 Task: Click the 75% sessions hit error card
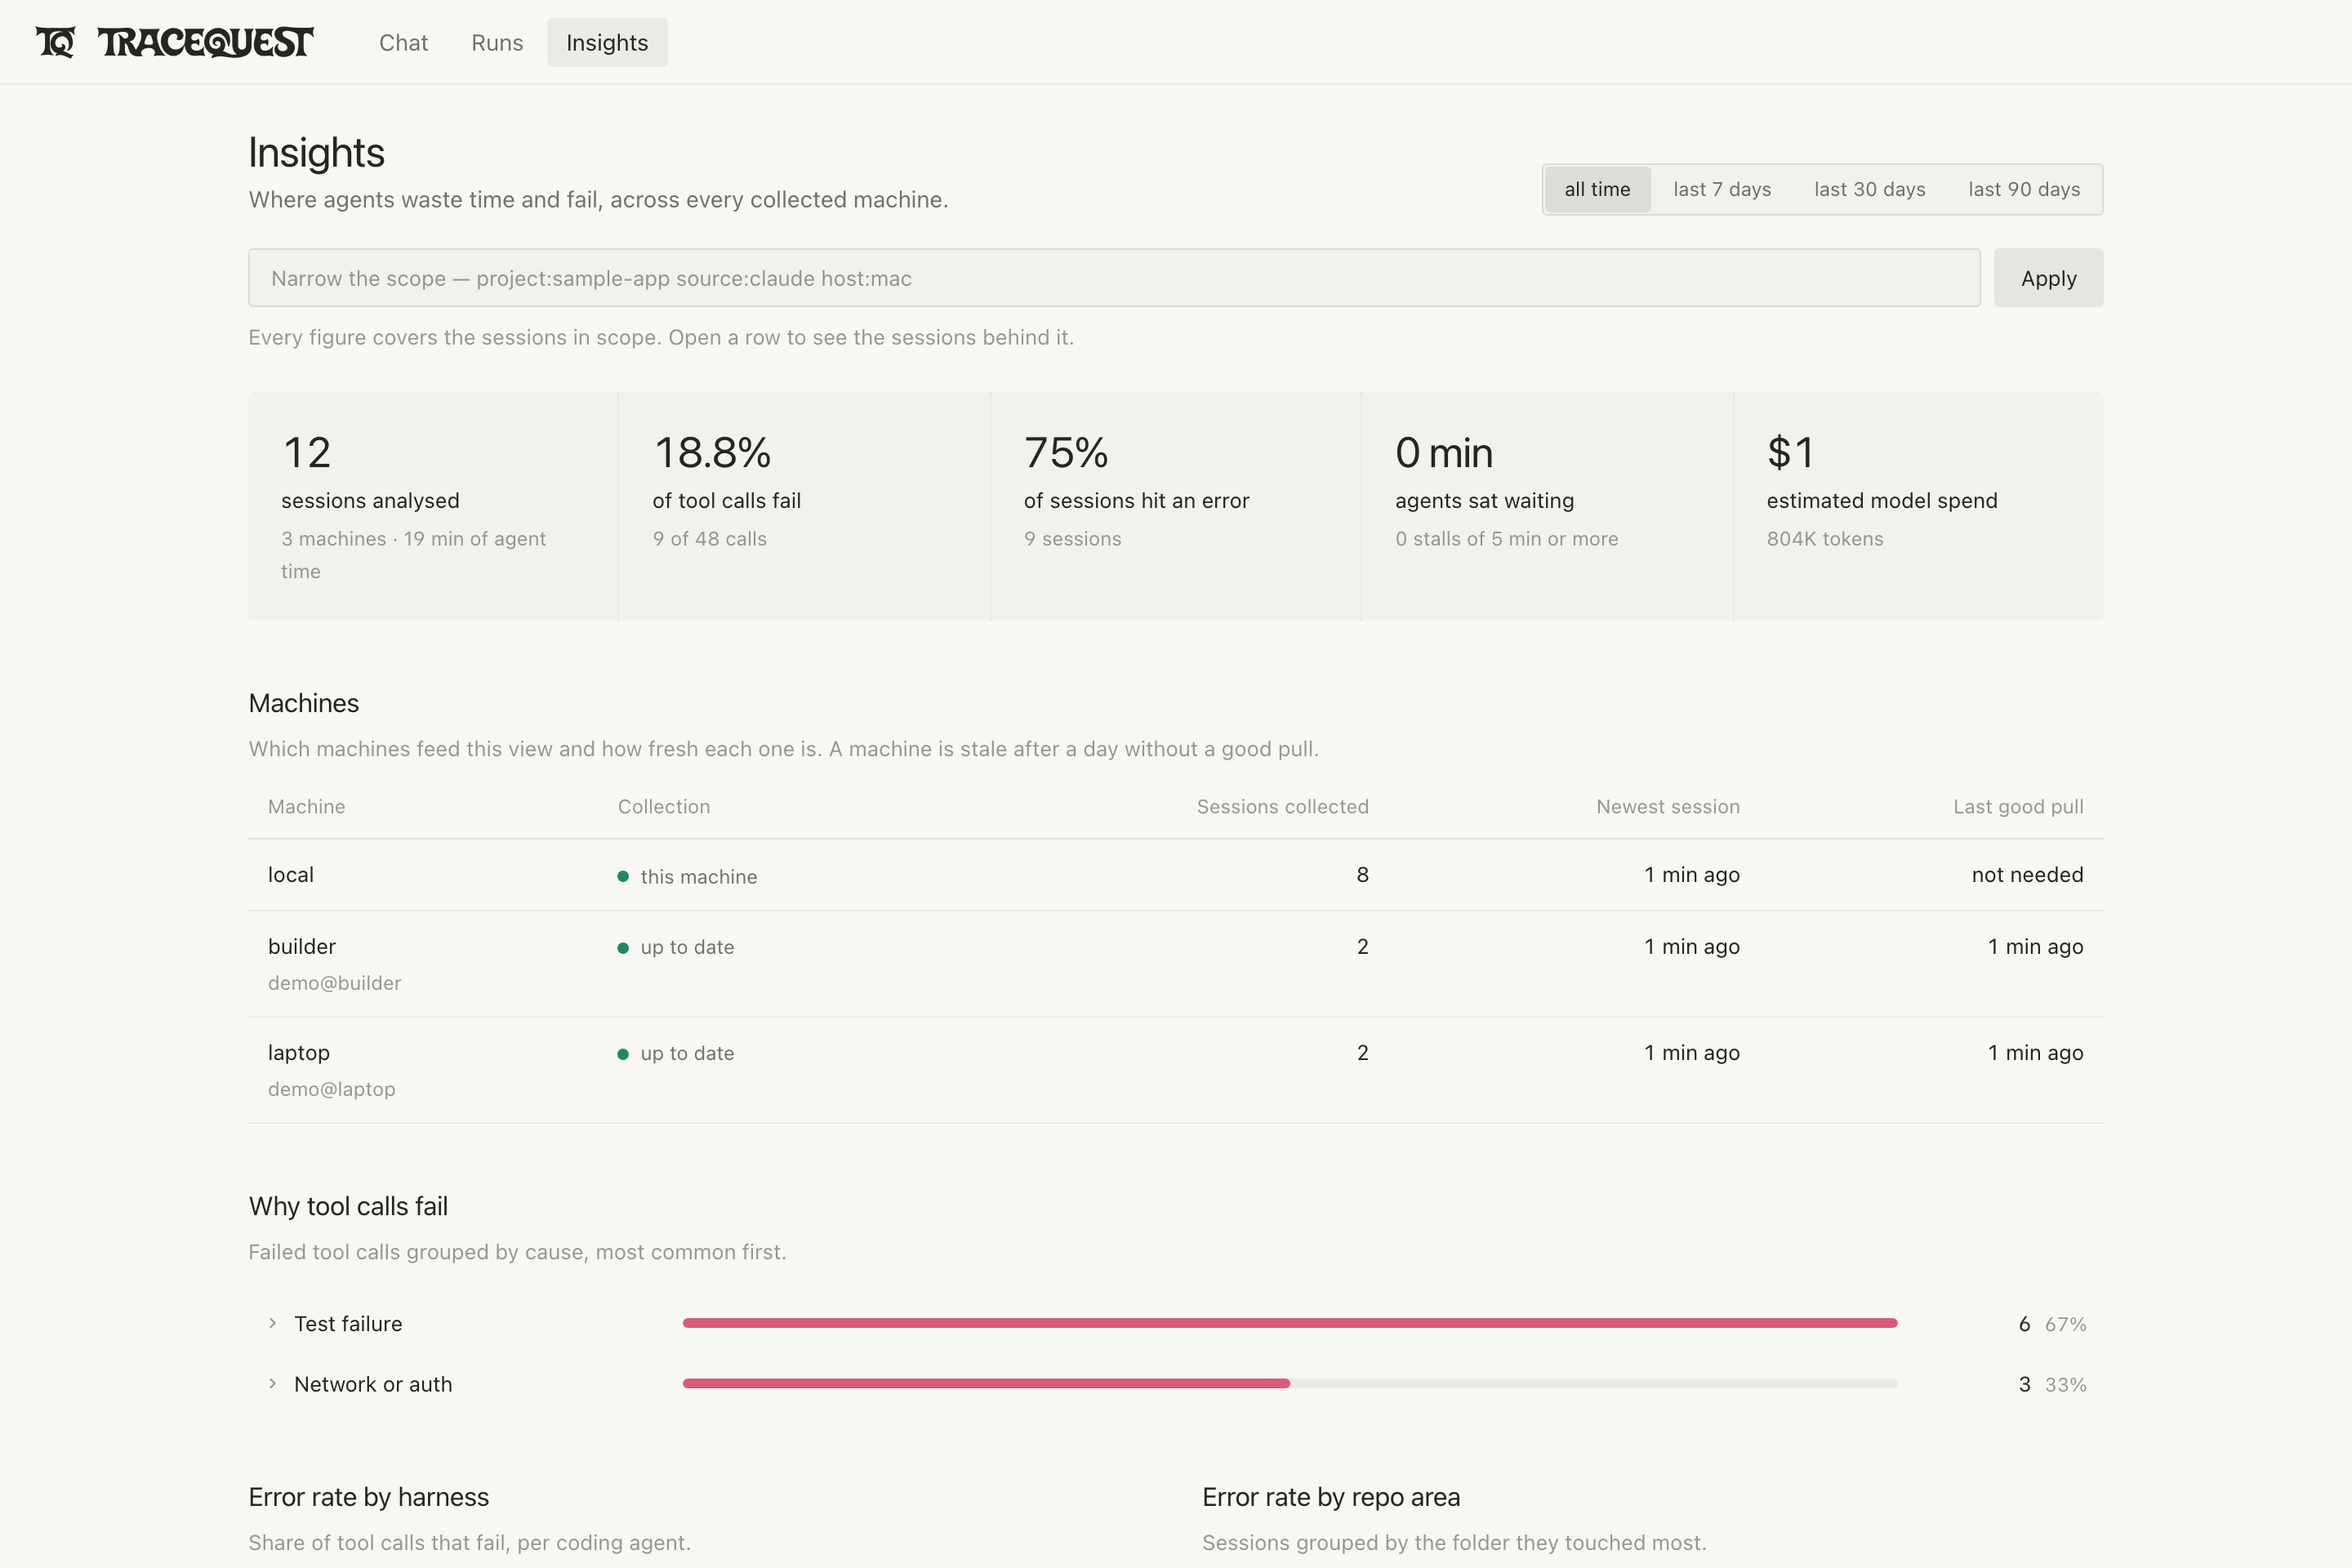[x=1176, y=506]
